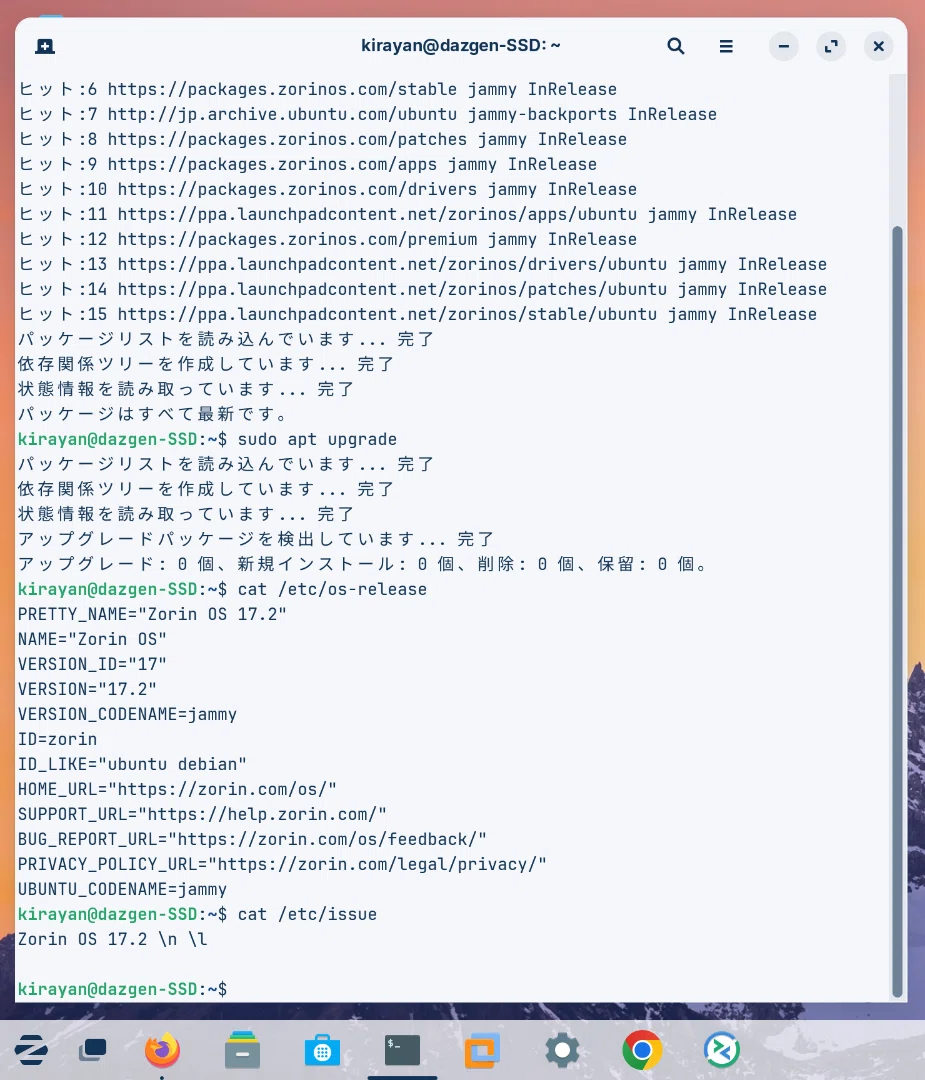This screenshot has width=925, height=1080.
Task: Click the packages.zorinos.com/patches line
Action: [322, 139]
